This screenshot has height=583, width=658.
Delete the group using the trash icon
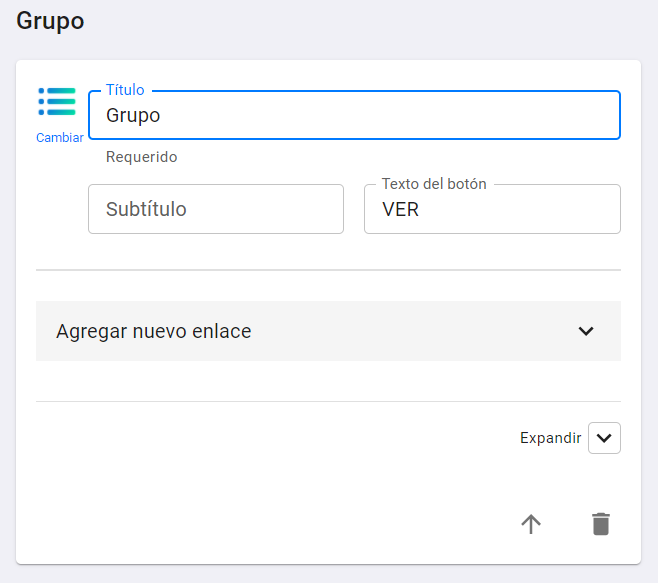pos(601,524)
